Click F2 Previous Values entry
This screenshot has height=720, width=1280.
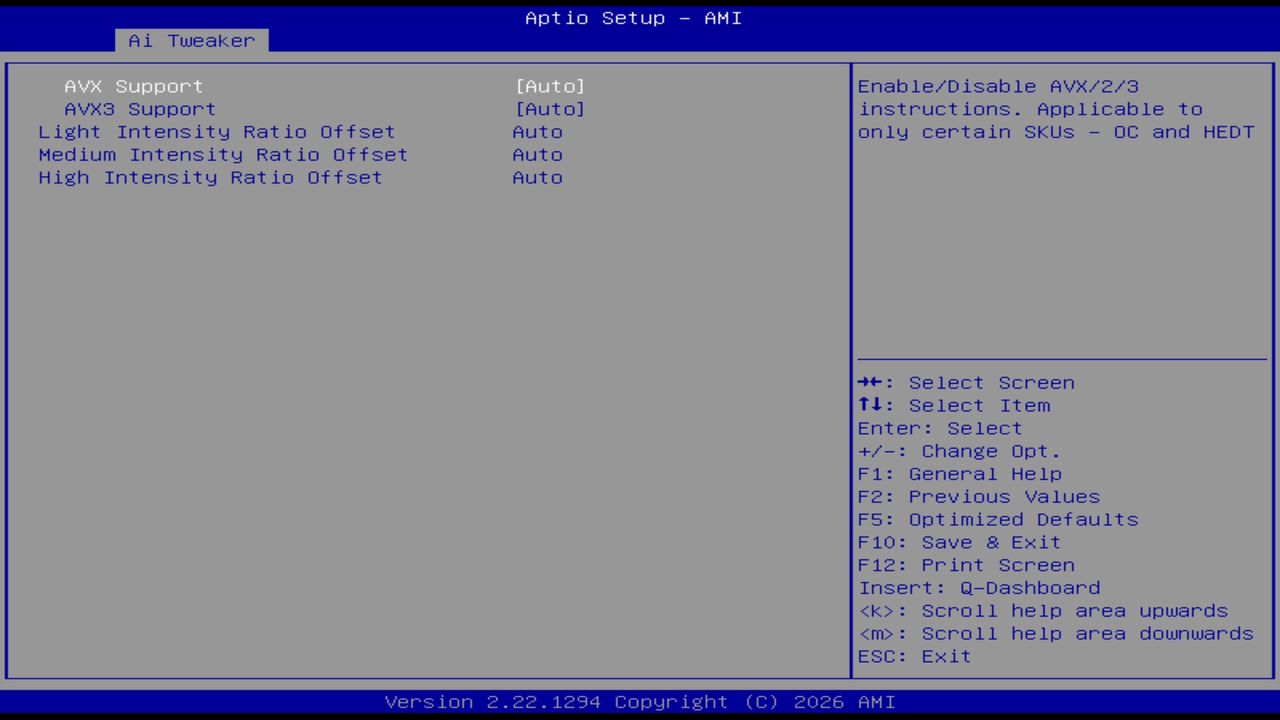(978, 496)
